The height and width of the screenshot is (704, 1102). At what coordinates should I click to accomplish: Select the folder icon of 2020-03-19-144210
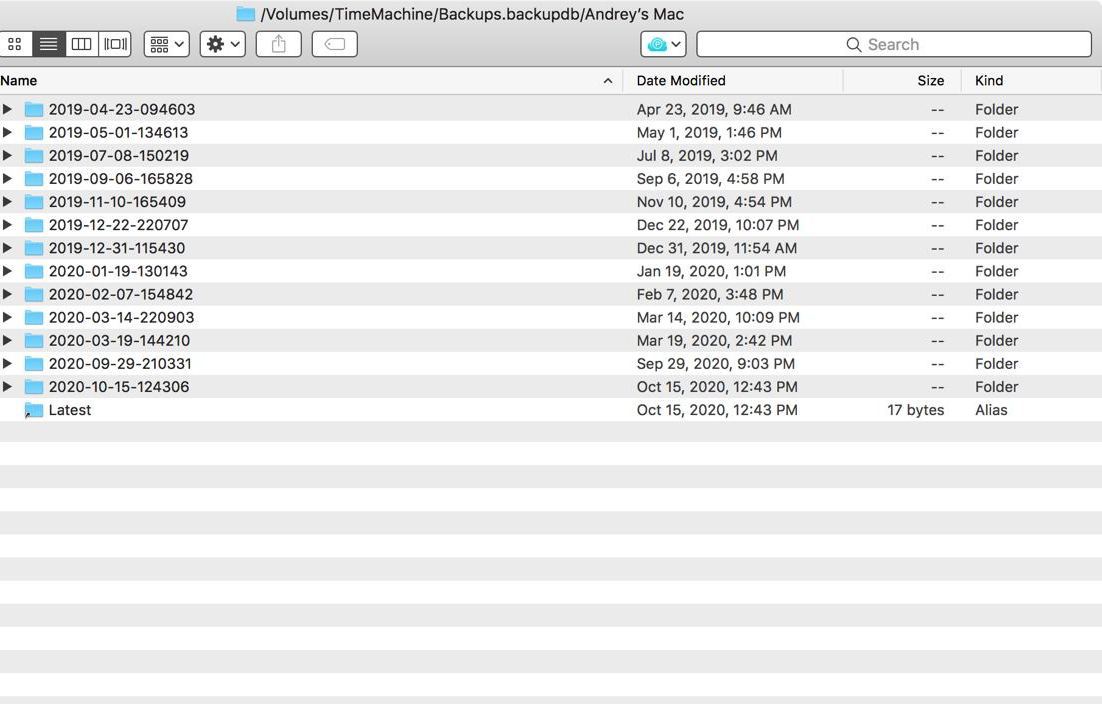[x=34, y=340]
